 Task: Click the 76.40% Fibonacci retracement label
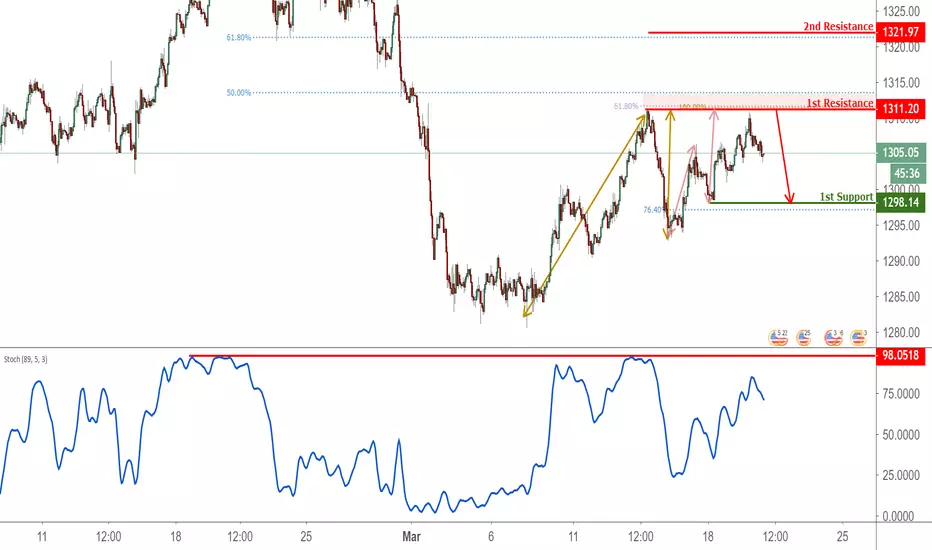[x=652, y=209]
